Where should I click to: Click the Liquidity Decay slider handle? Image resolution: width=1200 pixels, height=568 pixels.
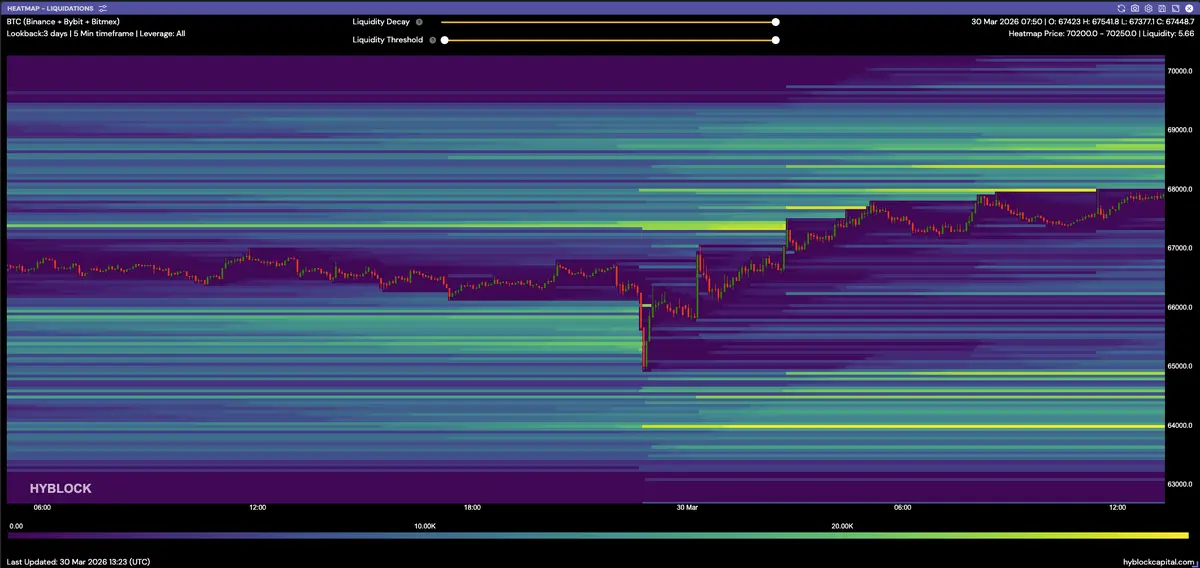click(x=775, y=22)
